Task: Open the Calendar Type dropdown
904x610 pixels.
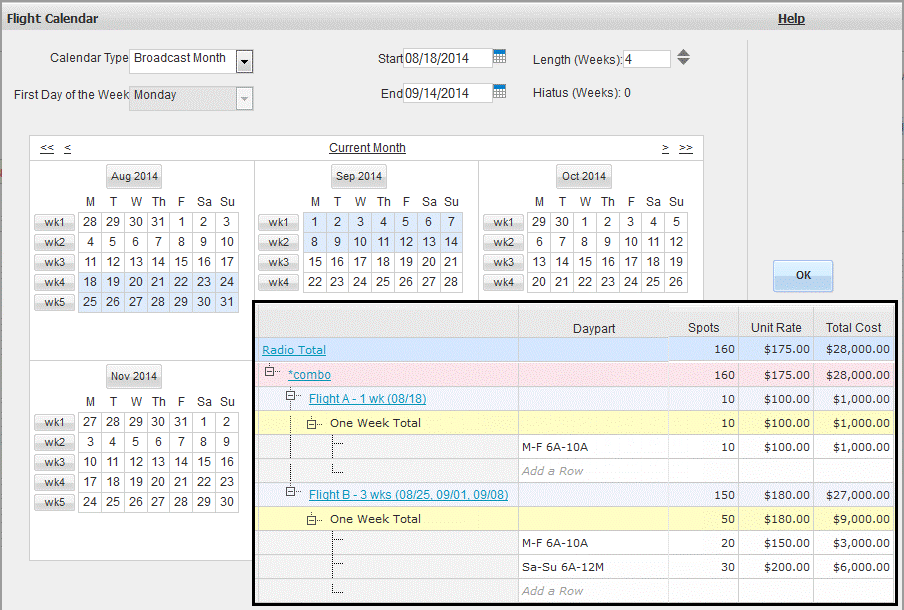Action: (245, 62)
